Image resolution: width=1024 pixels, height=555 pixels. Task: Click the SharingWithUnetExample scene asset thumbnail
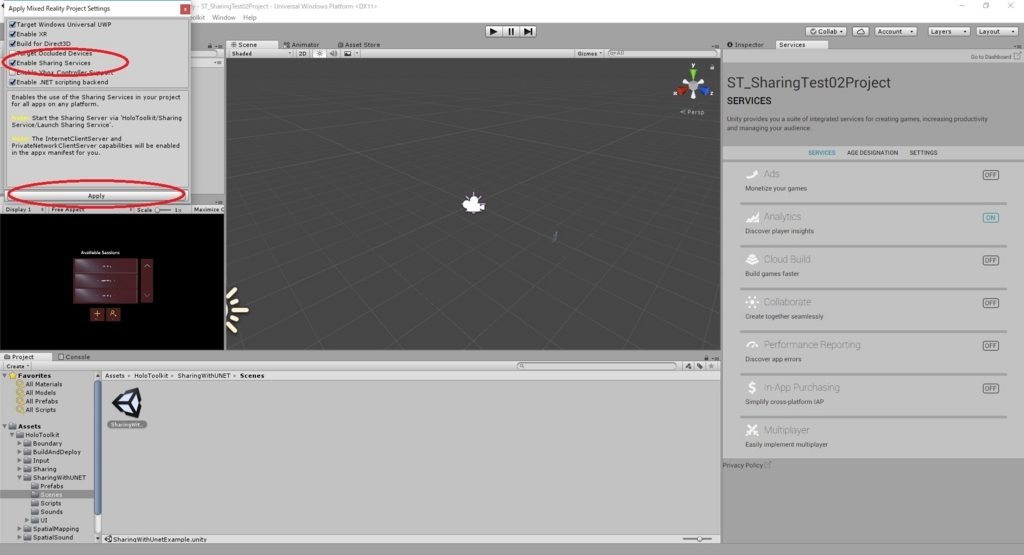[x=127, y=403]
